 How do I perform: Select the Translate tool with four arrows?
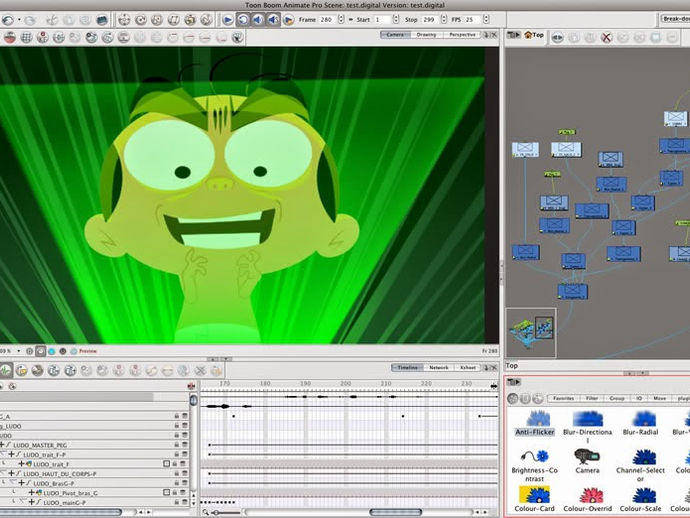pyautogui.click(x=124, y=20)
